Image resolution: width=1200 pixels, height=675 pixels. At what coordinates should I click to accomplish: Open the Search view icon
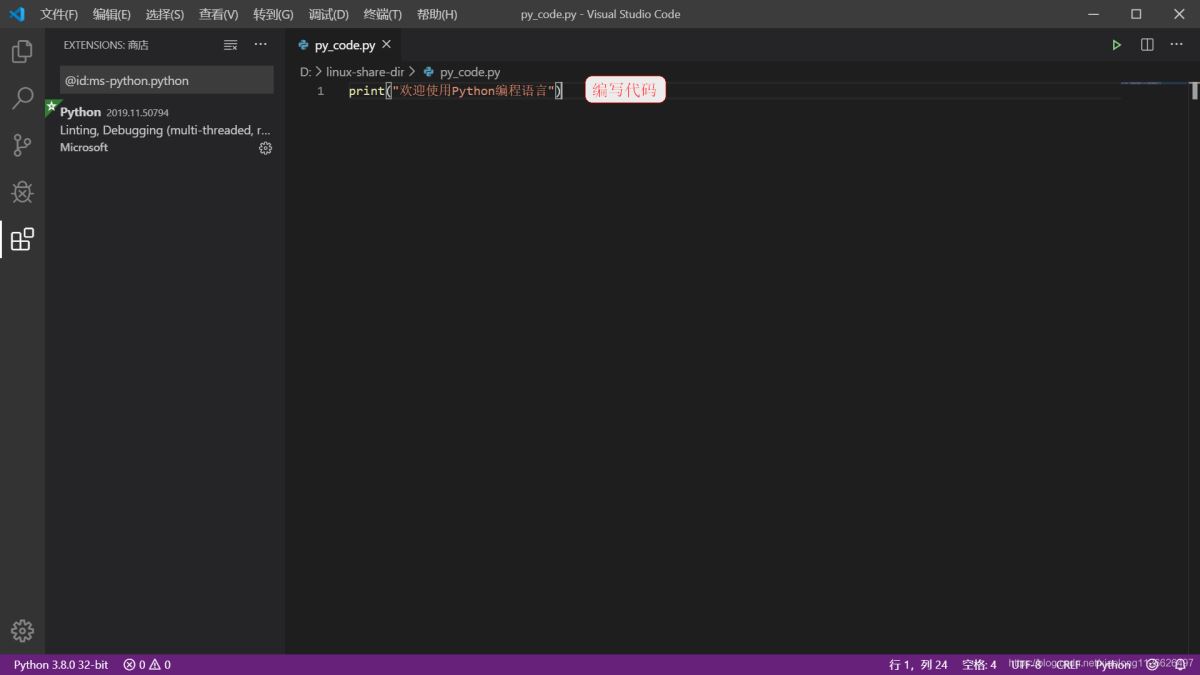coord(21,98)
